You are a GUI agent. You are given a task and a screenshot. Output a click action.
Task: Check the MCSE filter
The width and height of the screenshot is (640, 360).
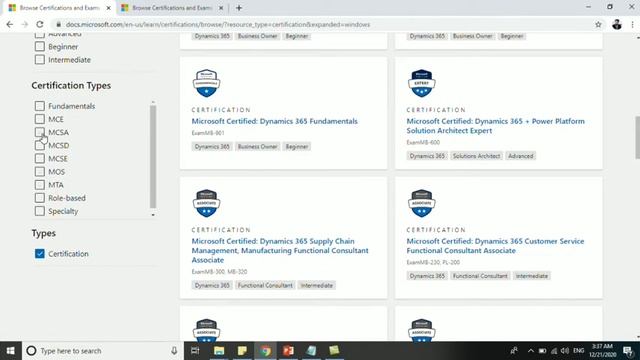point(40,158)
